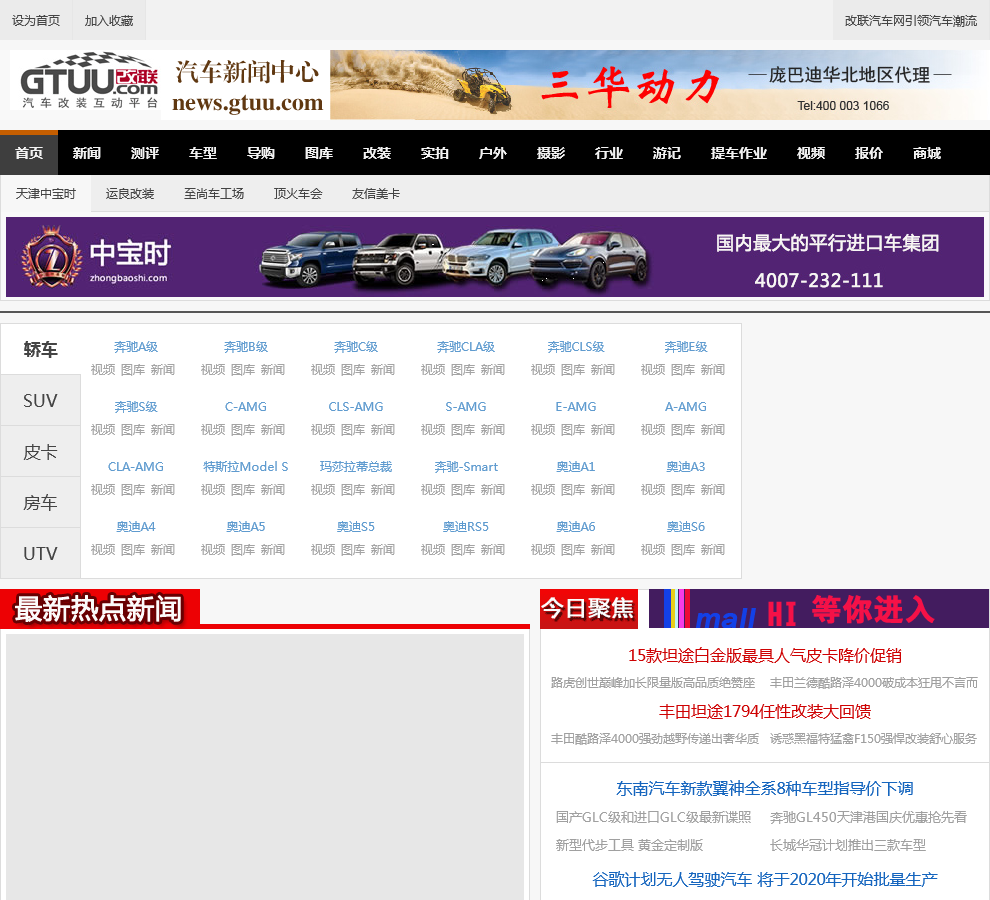The height and width of the screenshot is (900, 990).
Task: Click 图库 under 奥迪A4
Action: 133,549
